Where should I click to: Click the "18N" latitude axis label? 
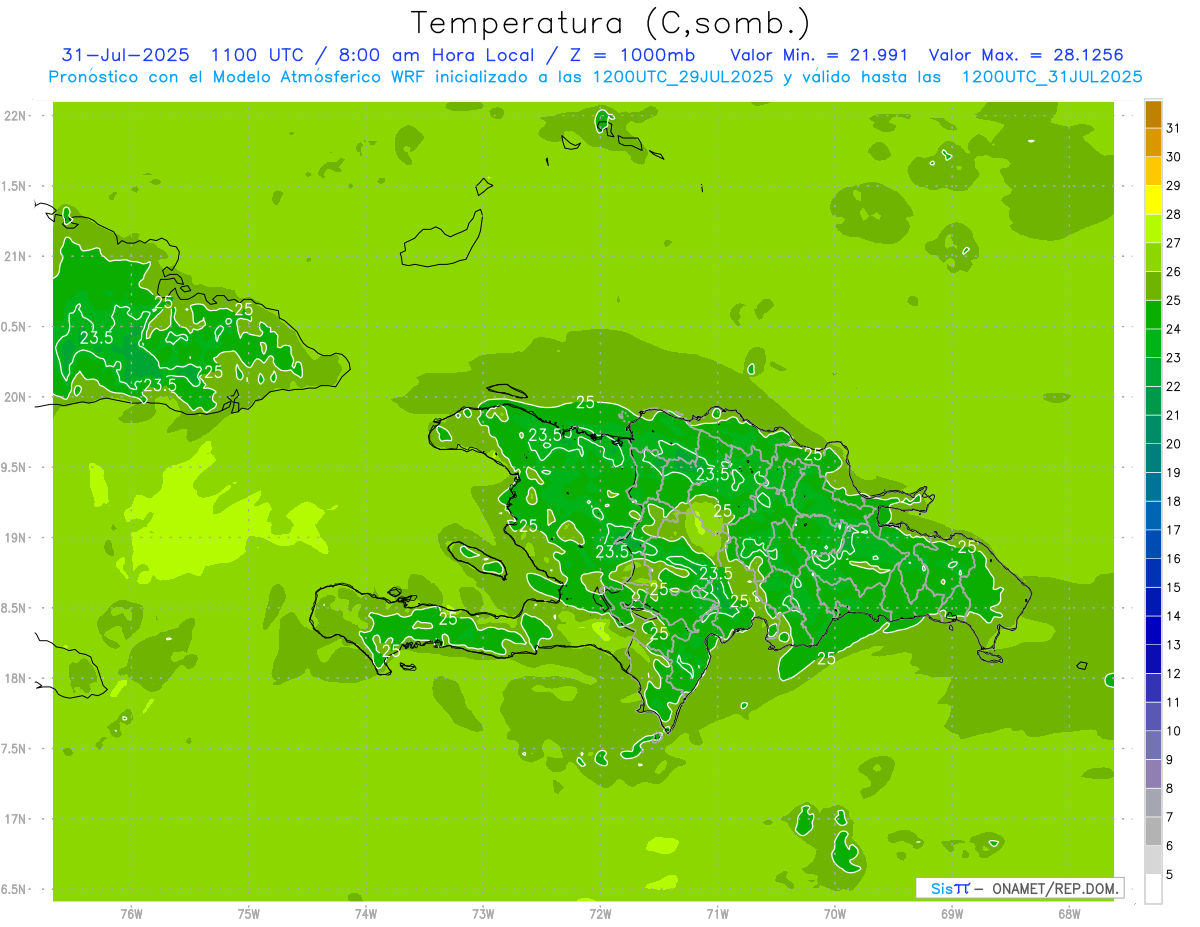coord(16,678)
